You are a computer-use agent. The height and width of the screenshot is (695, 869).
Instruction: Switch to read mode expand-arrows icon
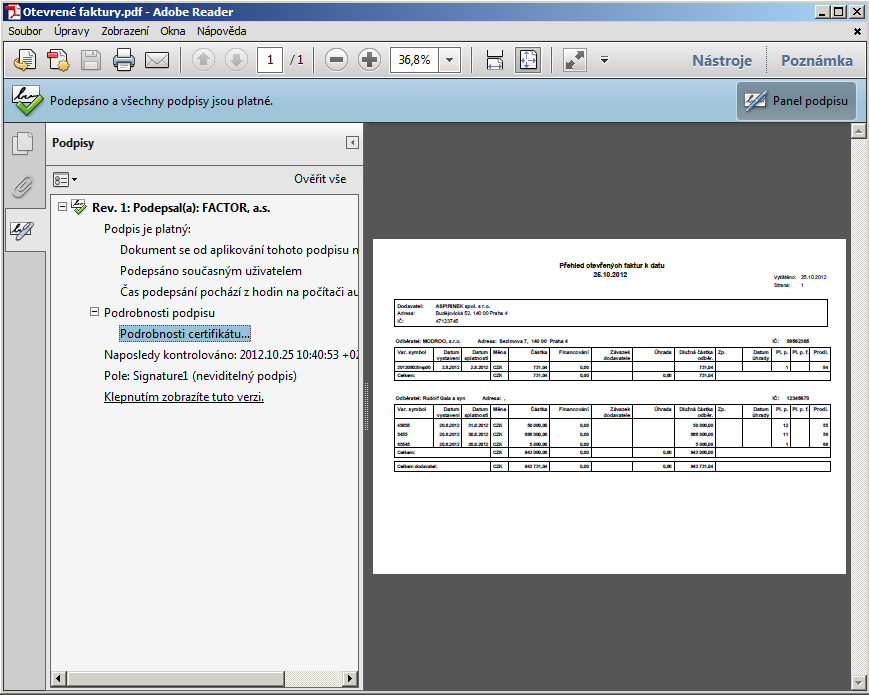click(575, 60)
